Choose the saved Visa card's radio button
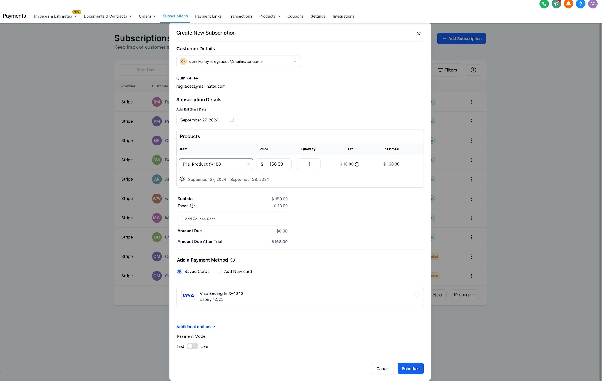Screen dimensions: 602x381 coord(416,295)
